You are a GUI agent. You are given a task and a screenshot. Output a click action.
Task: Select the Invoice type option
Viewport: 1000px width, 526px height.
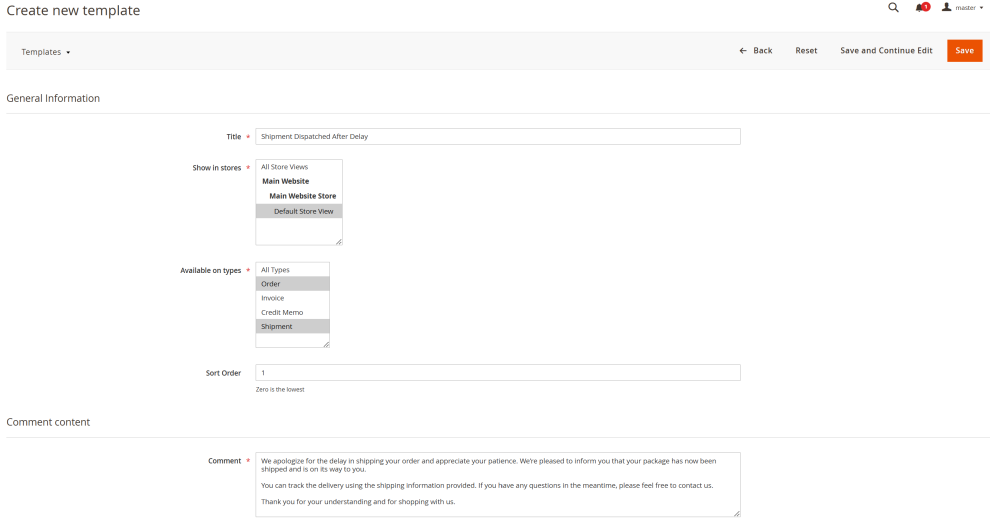pyautogui.click(x=293, y=298)
